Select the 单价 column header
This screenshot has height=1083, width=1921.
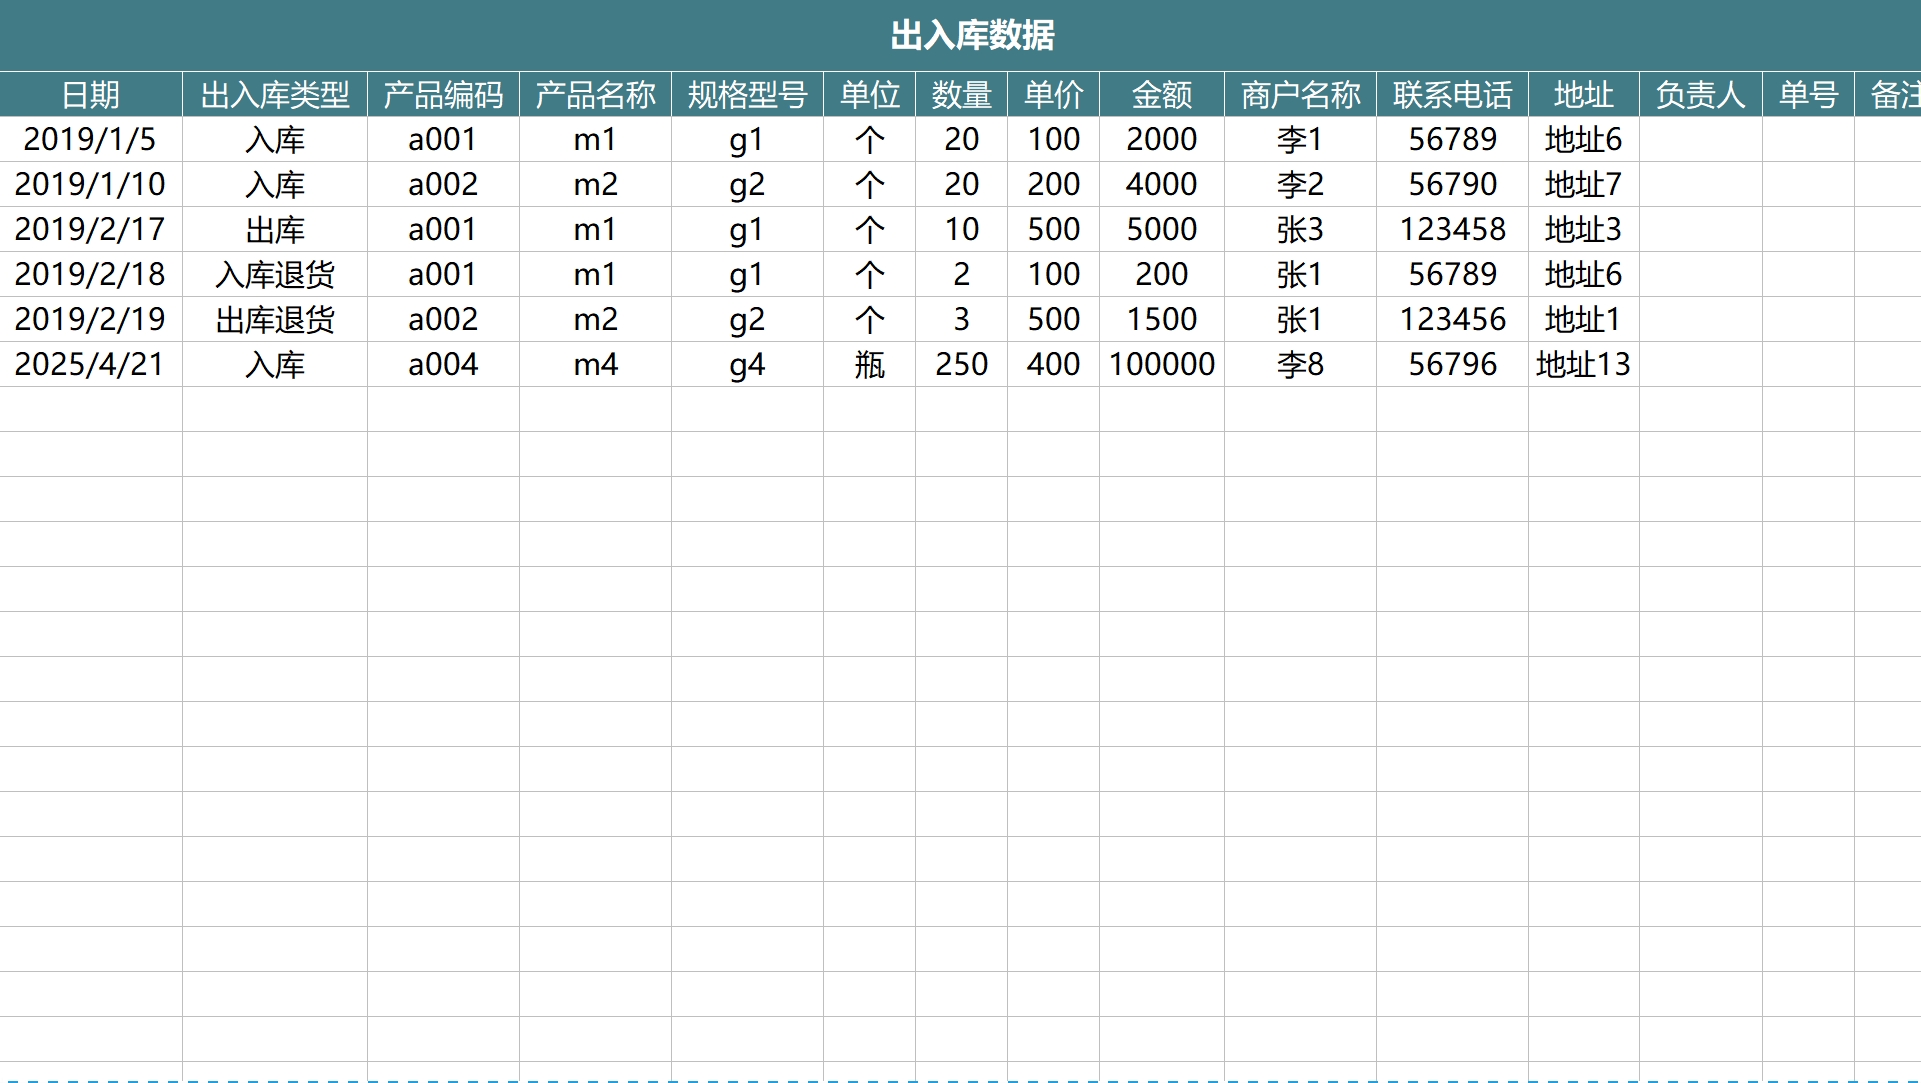click(x=1053, y=95)
